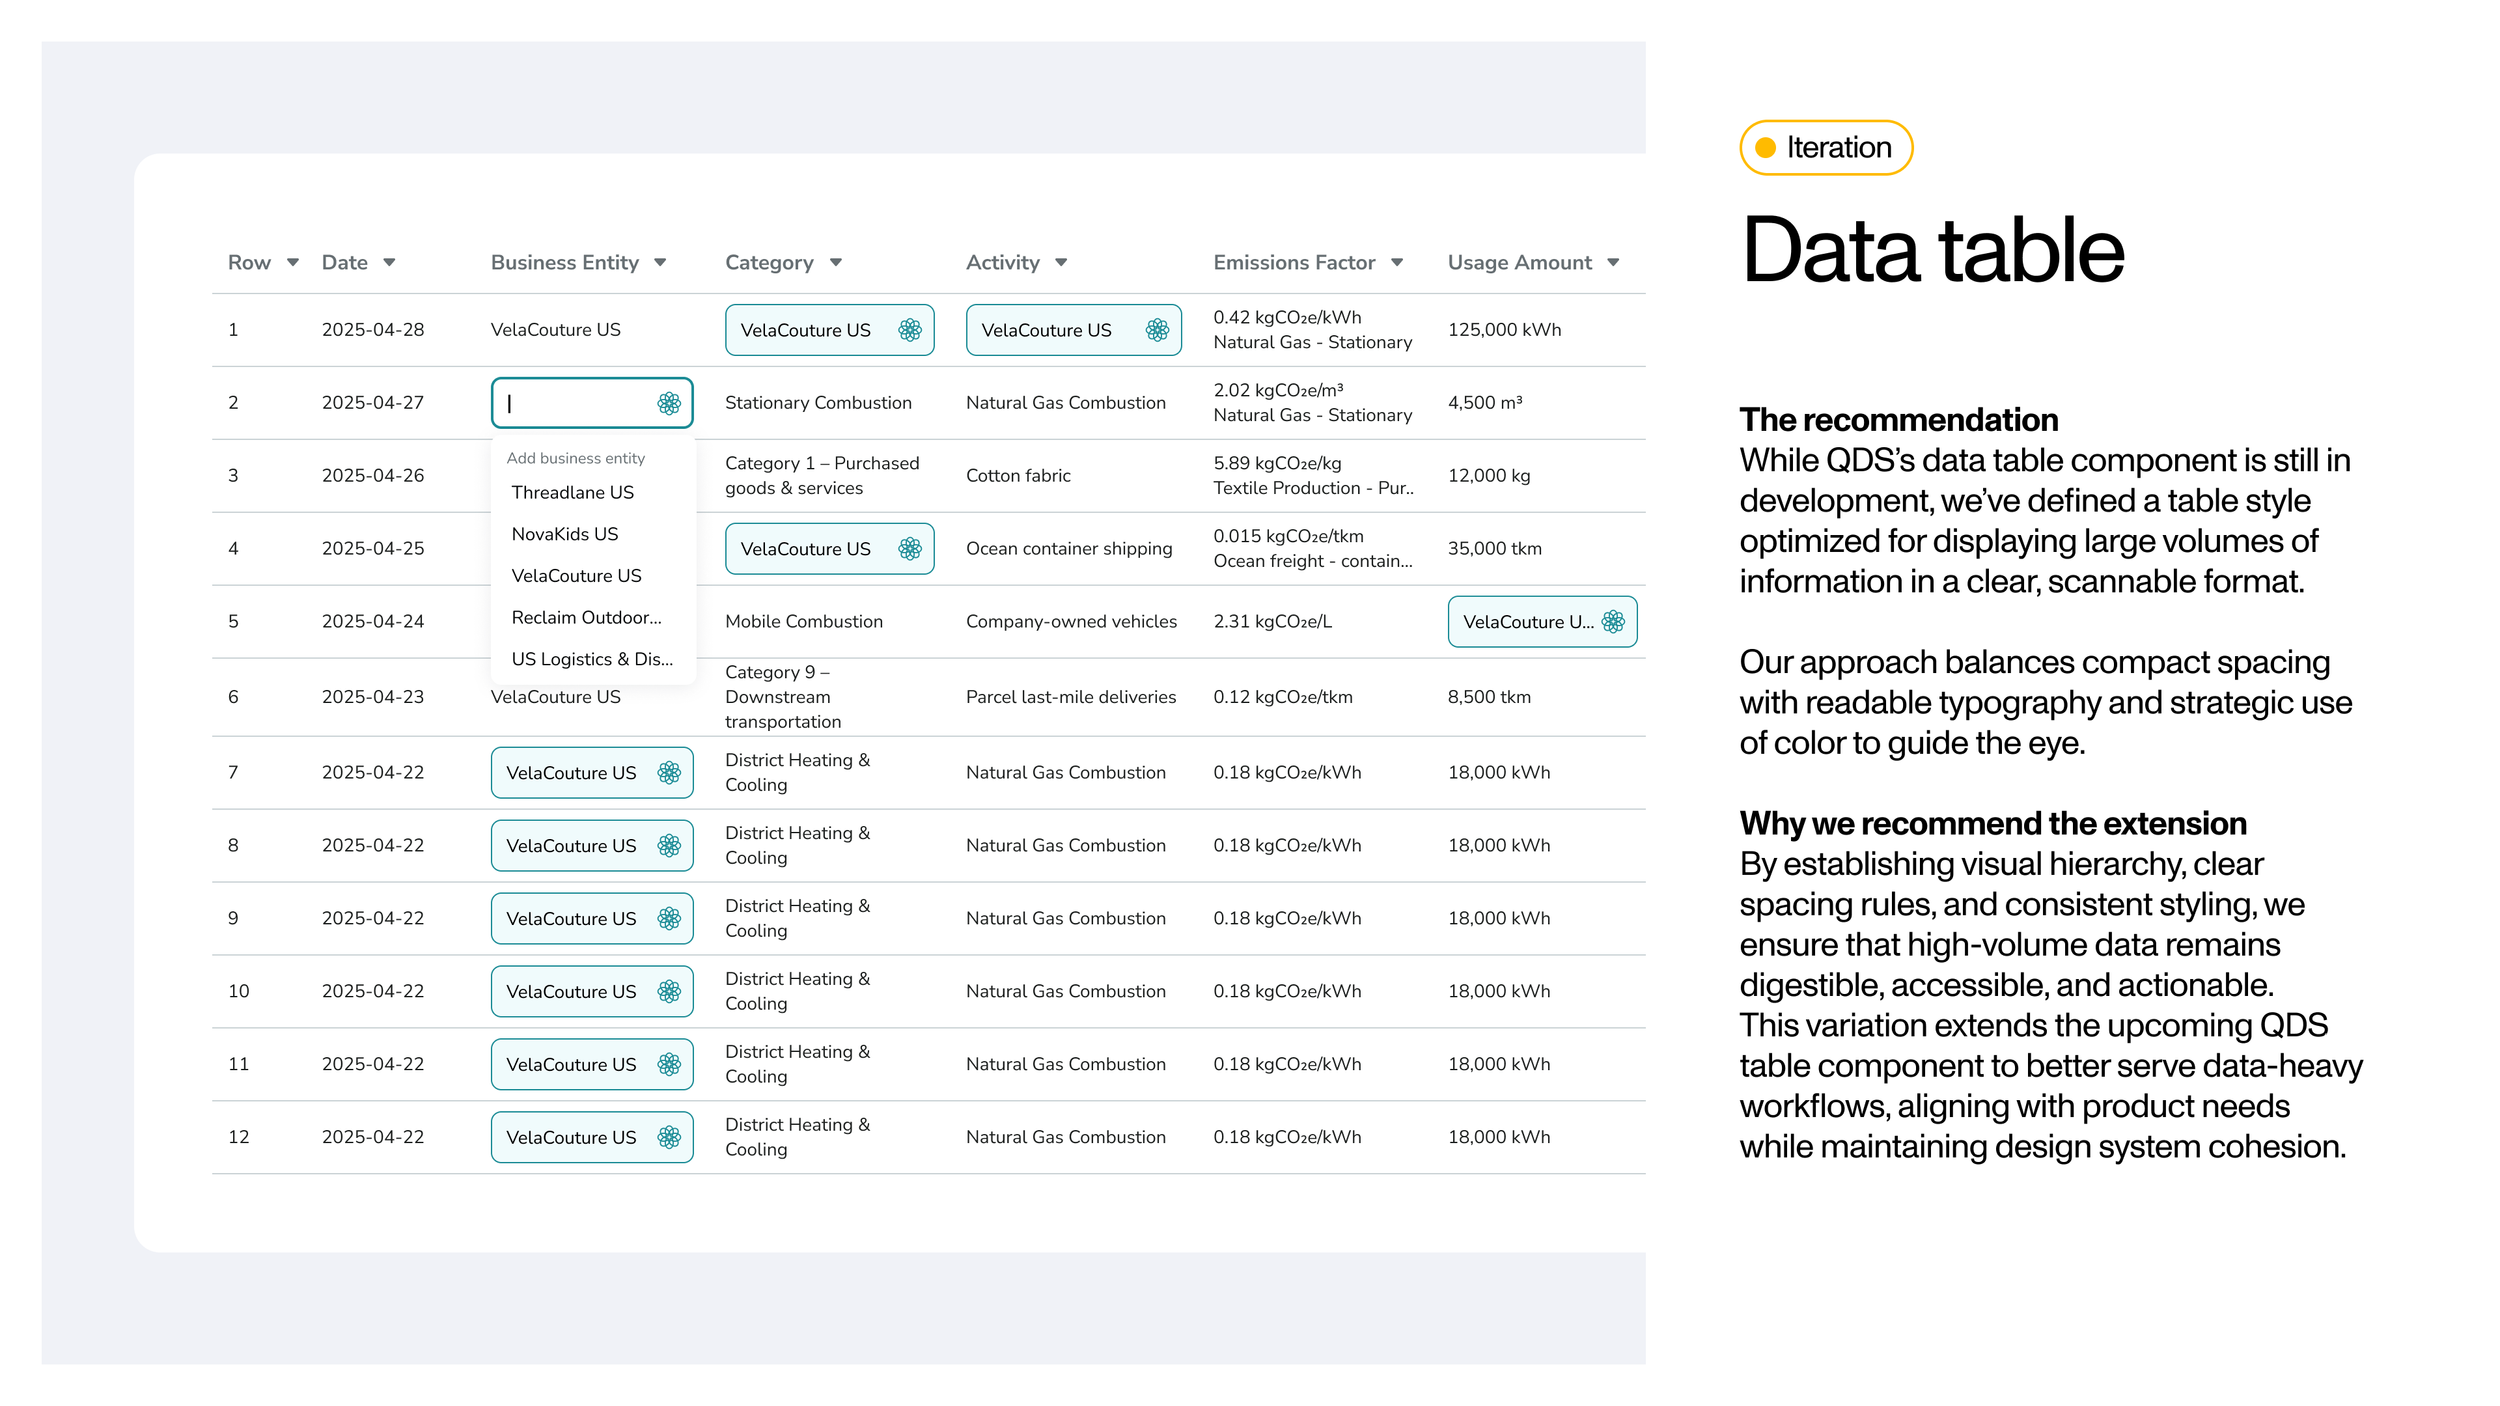Open the Emissions Factor column dropdown arrow
Viewport: 2500px width, 1406px height.
pos(1397,263)
